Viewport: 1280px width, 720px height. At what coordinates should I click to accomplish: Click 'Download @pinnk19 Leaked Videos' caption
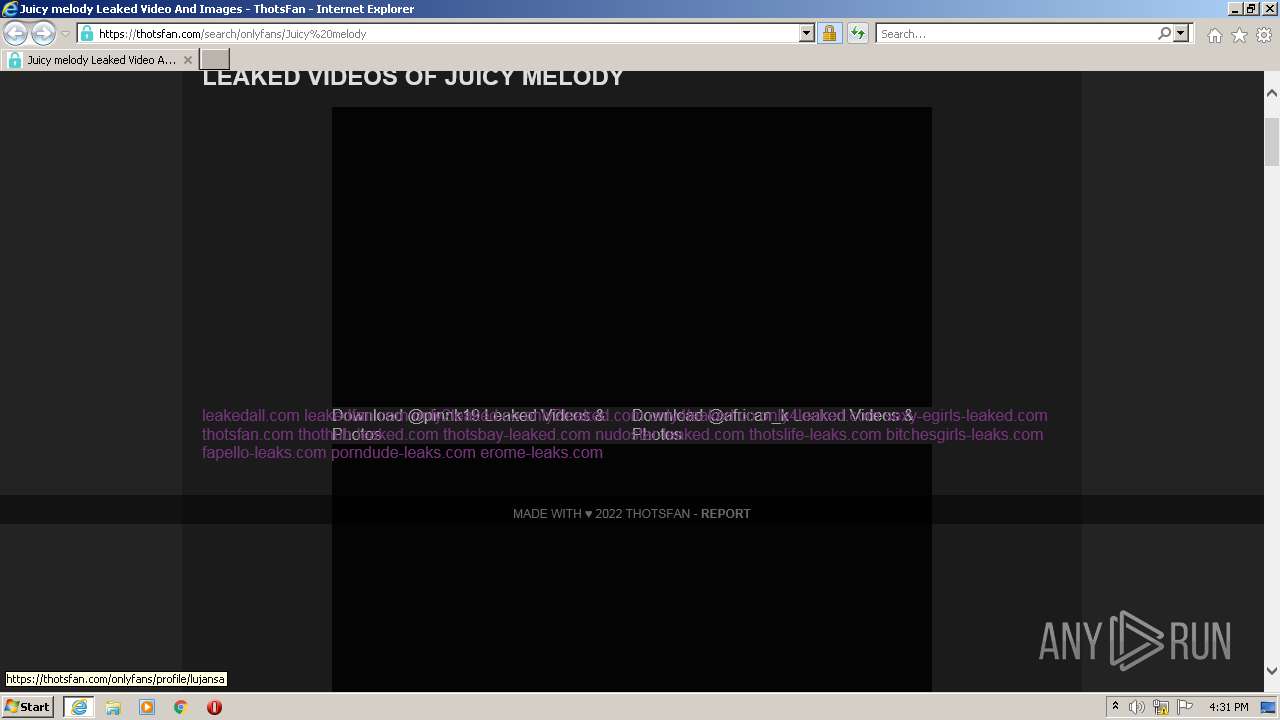click(468, 425)
